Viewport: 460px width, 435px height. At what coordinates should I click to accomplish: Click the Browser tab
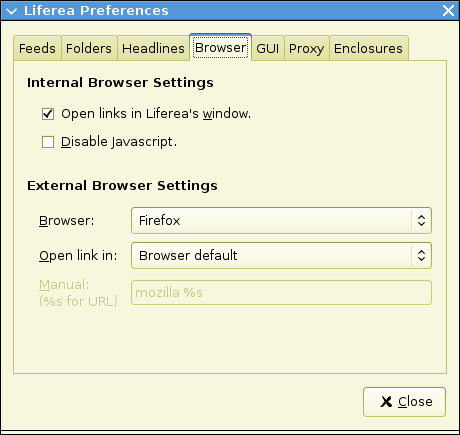pos(221,47)
